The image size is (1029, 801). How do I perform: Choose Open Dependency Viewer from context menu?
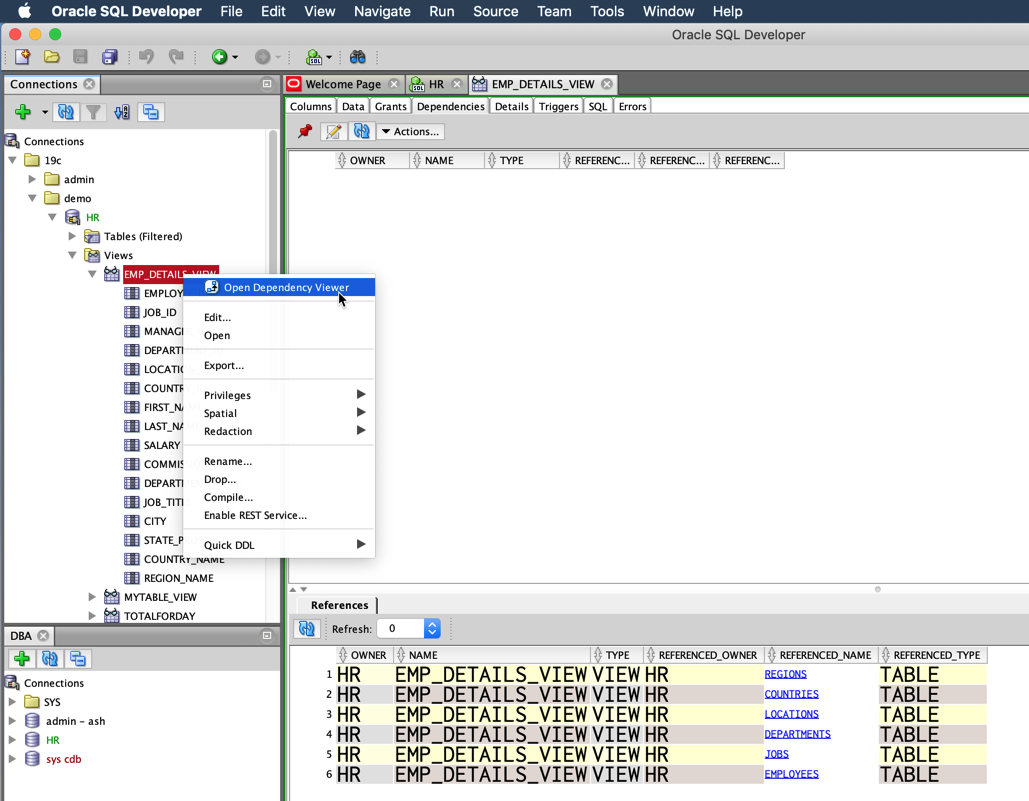(x=279, y=287)
